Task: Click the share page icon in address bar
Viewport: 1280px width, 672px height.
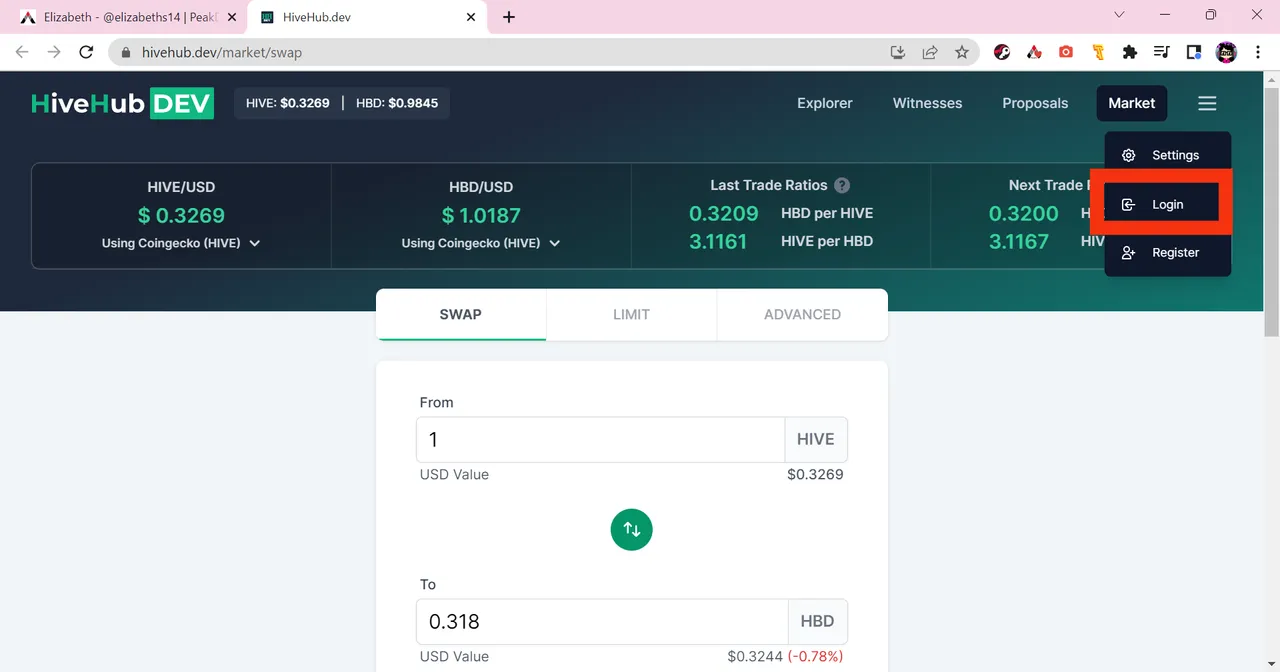Action: (930, 52)
